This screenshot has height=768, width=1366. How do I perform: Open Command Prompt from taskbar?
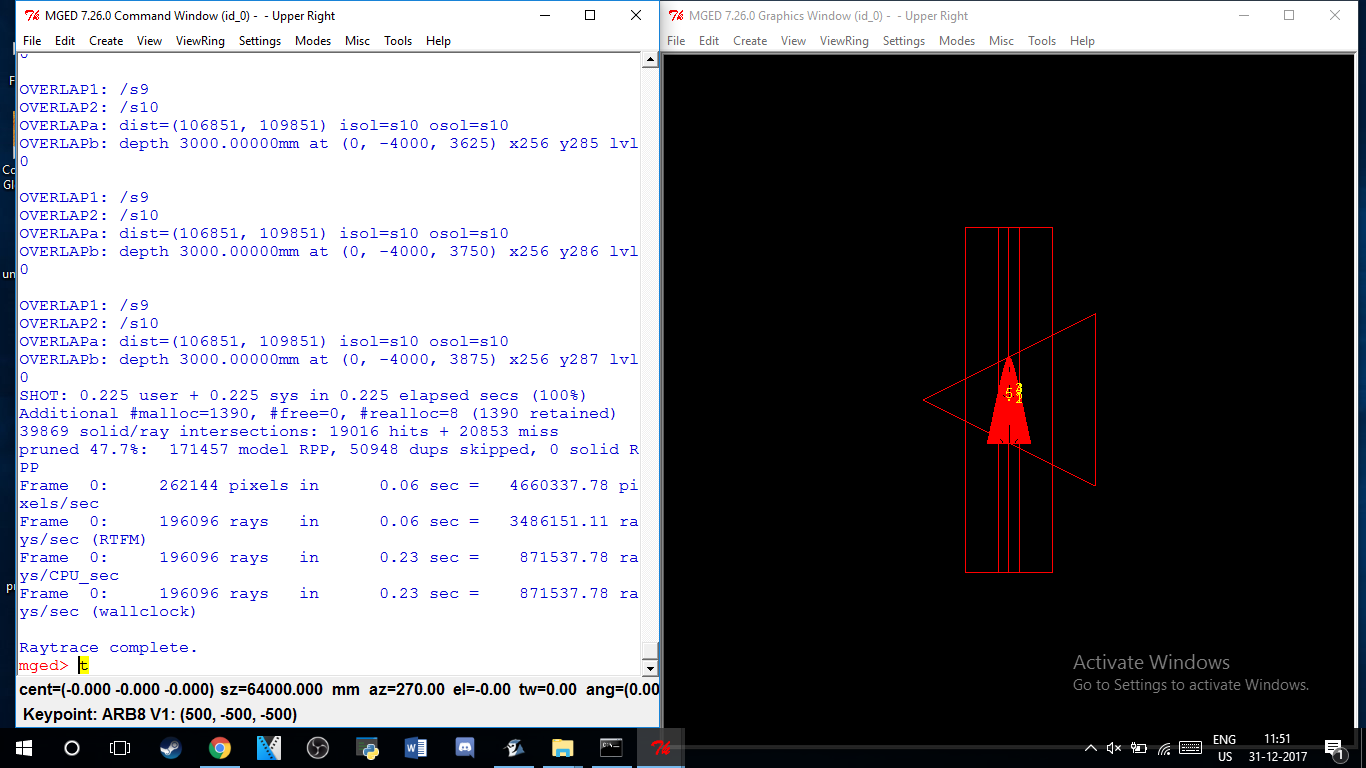pyautogui.click(x=612, y=748)
